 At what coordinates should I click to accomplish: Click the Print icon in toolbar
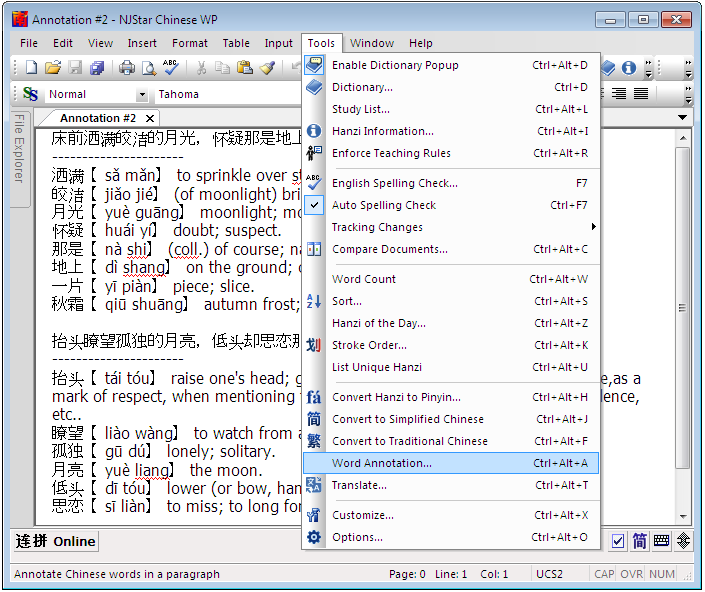pos(127,68)
